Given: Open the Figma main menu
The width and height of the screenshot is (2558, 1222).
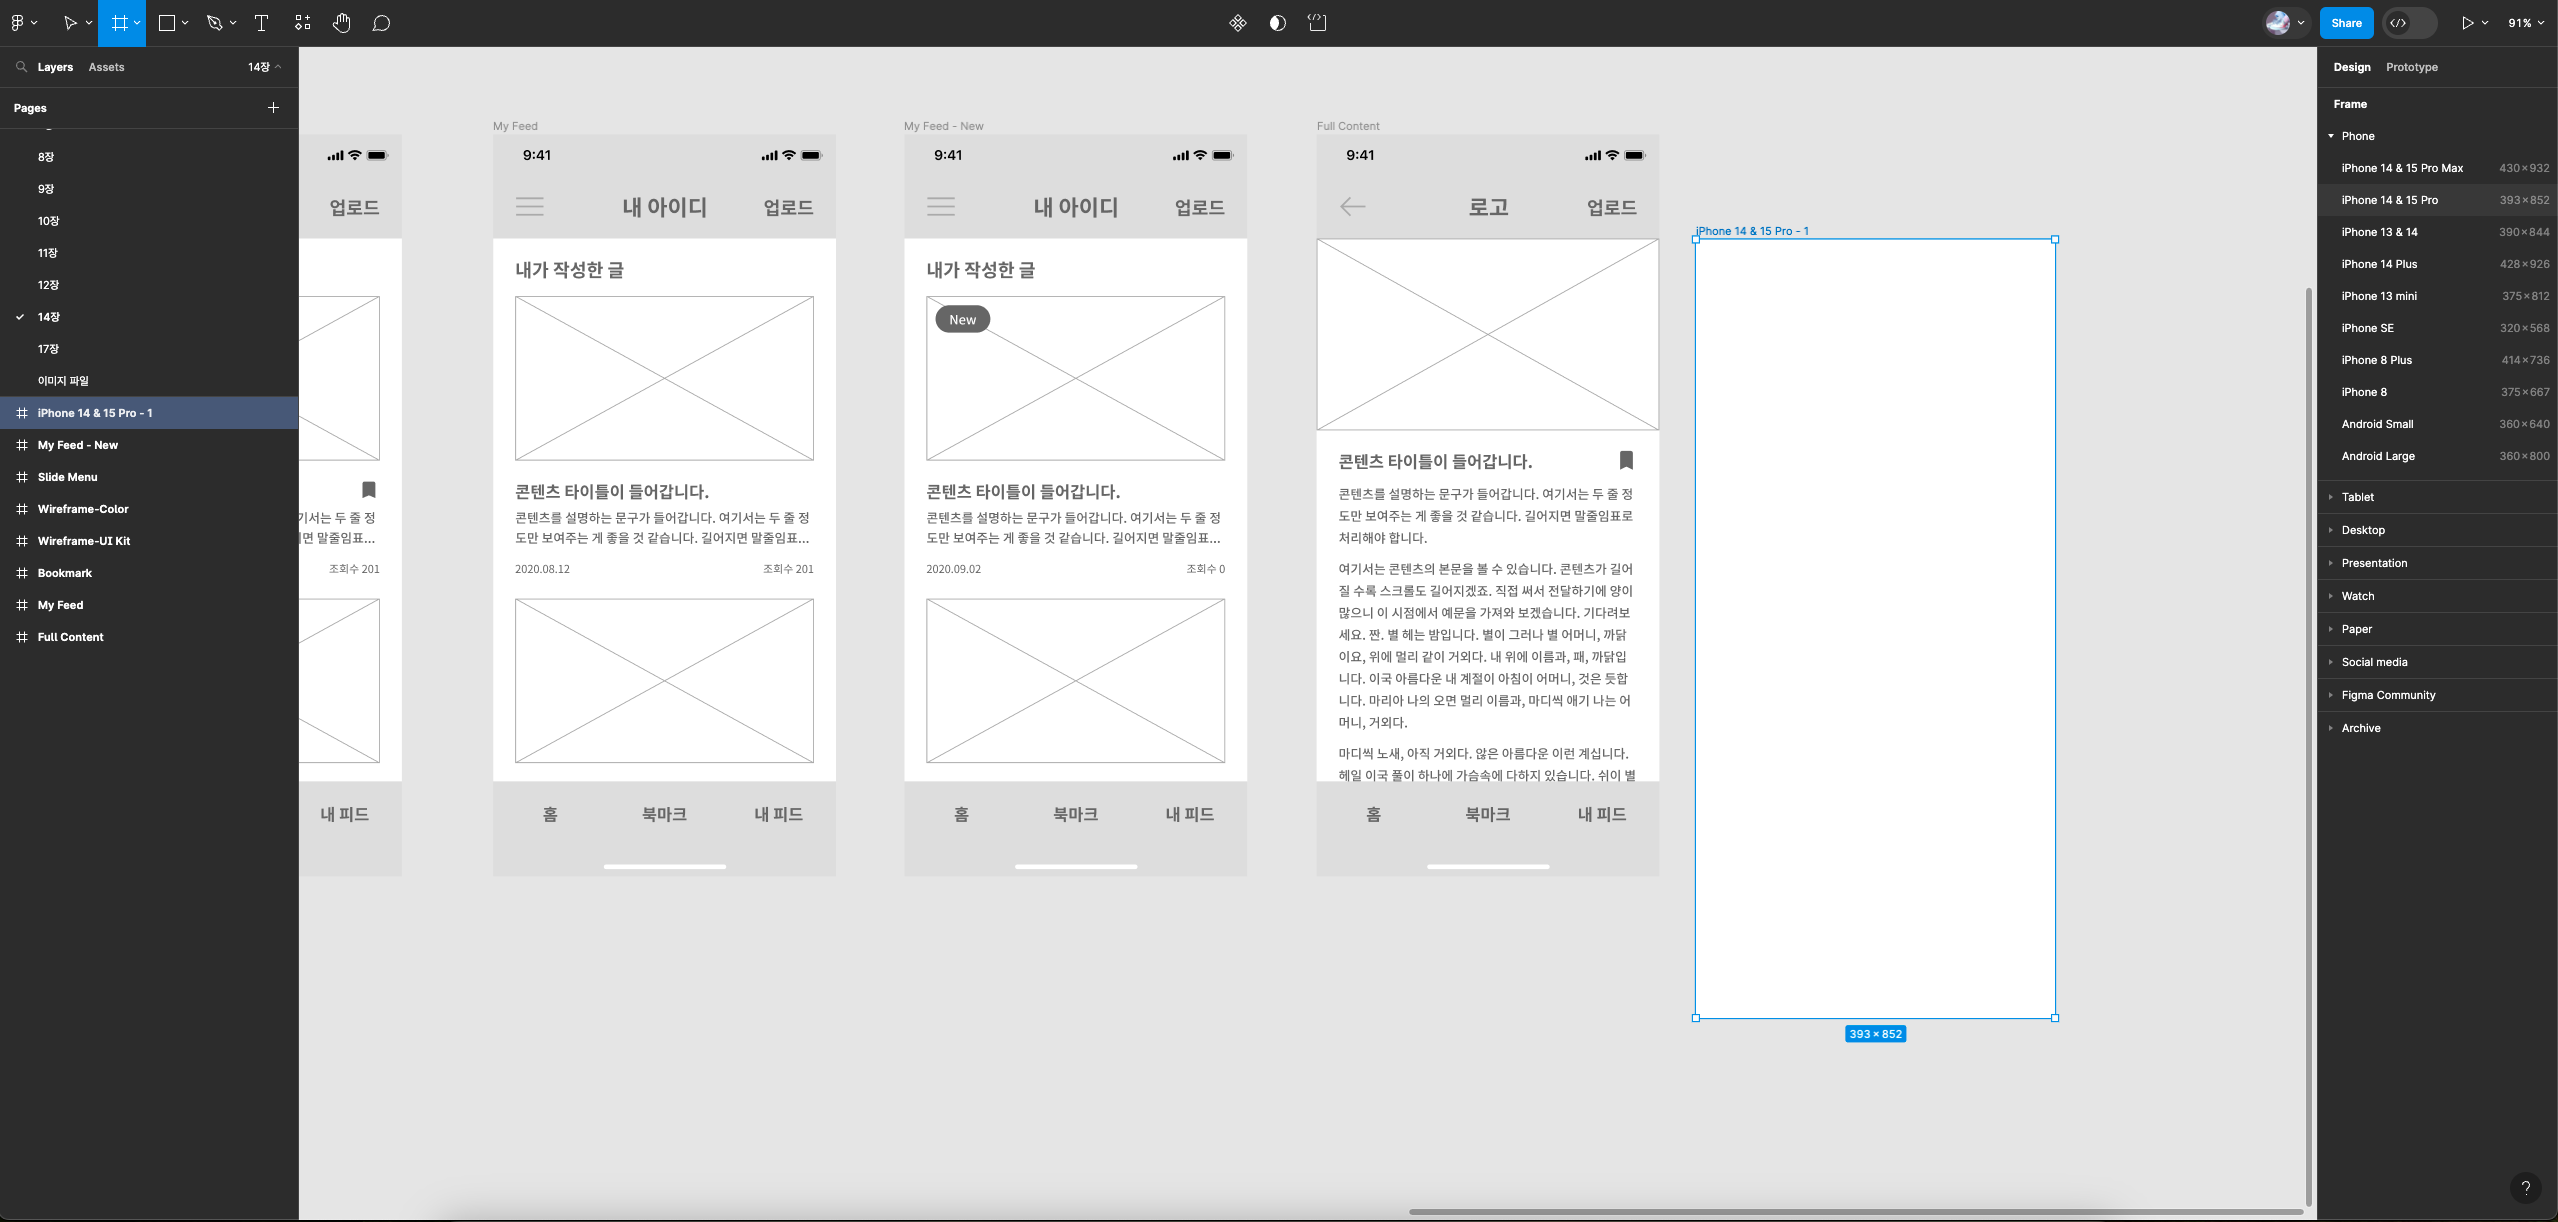Looking at the screenshot, I should coord(18,23).
